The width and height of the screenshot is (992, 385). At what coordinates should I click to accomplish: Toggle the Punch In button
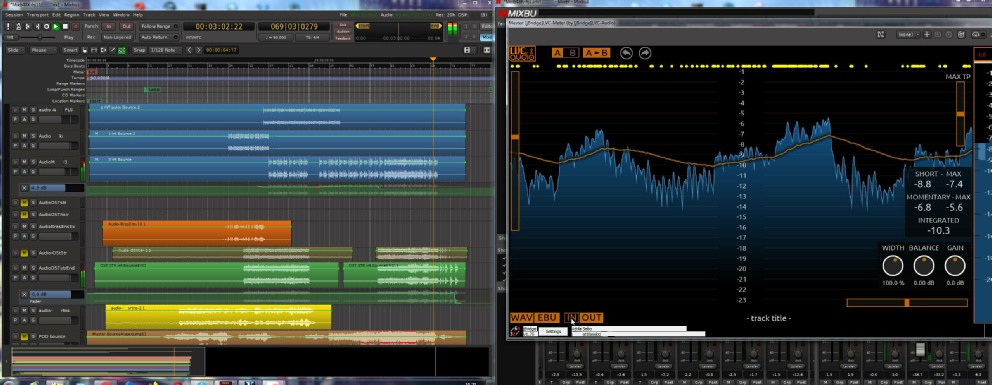(109, 27)
